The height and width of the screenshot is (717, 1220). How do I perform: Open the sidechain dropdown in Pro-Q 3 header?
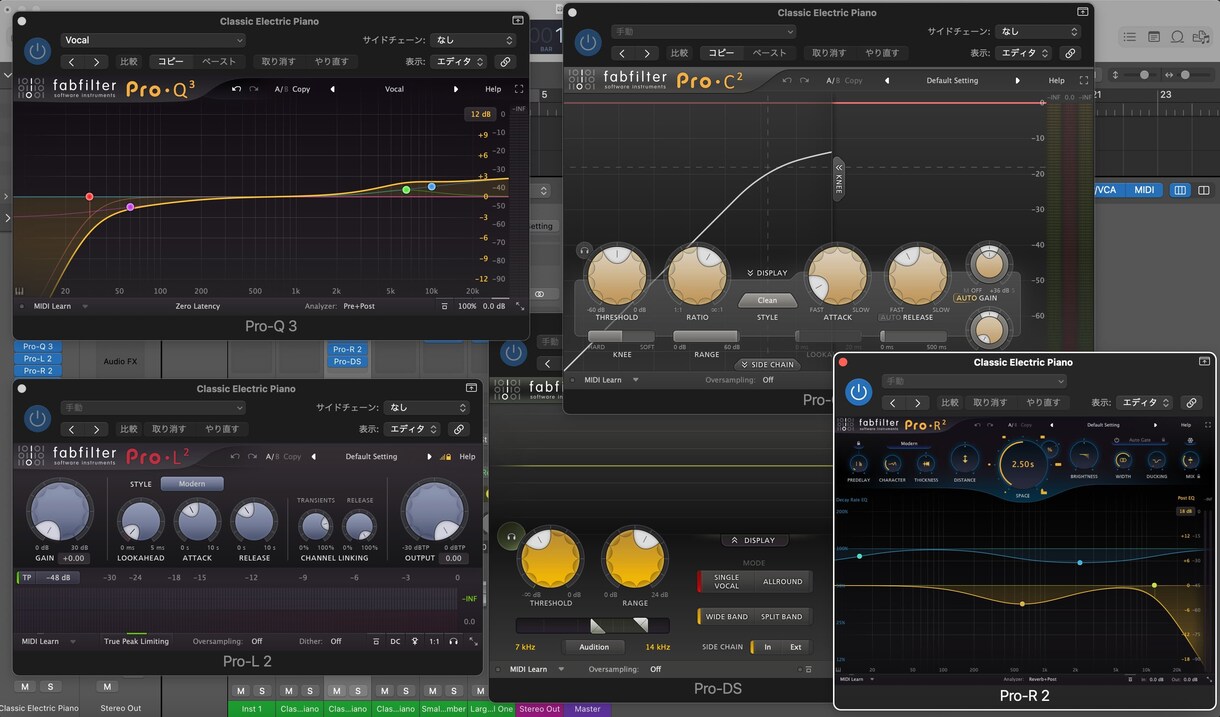473,40
